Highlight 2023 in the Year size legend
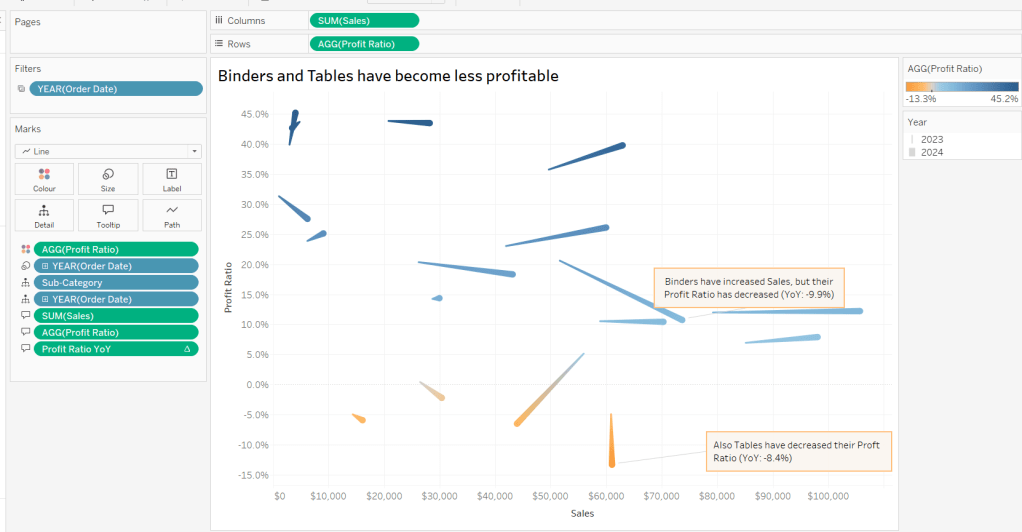1022x532 pixels. [931, 139]
